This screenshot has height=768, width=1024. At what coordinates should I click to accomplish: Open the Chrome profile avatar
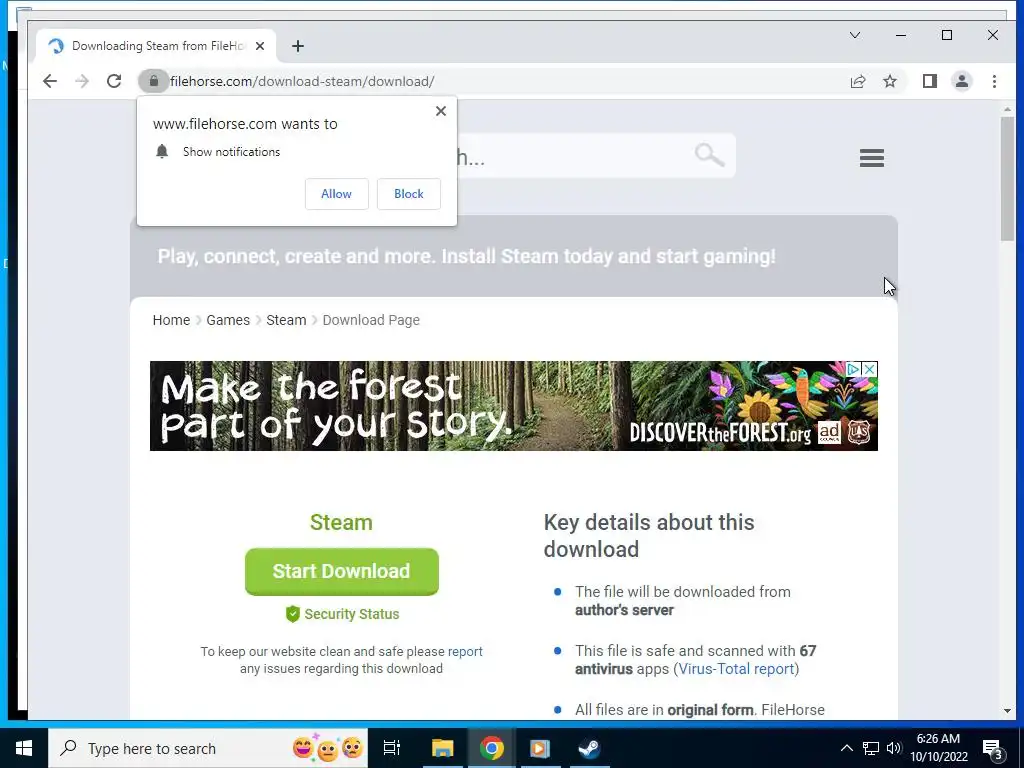tap(962, 81)
